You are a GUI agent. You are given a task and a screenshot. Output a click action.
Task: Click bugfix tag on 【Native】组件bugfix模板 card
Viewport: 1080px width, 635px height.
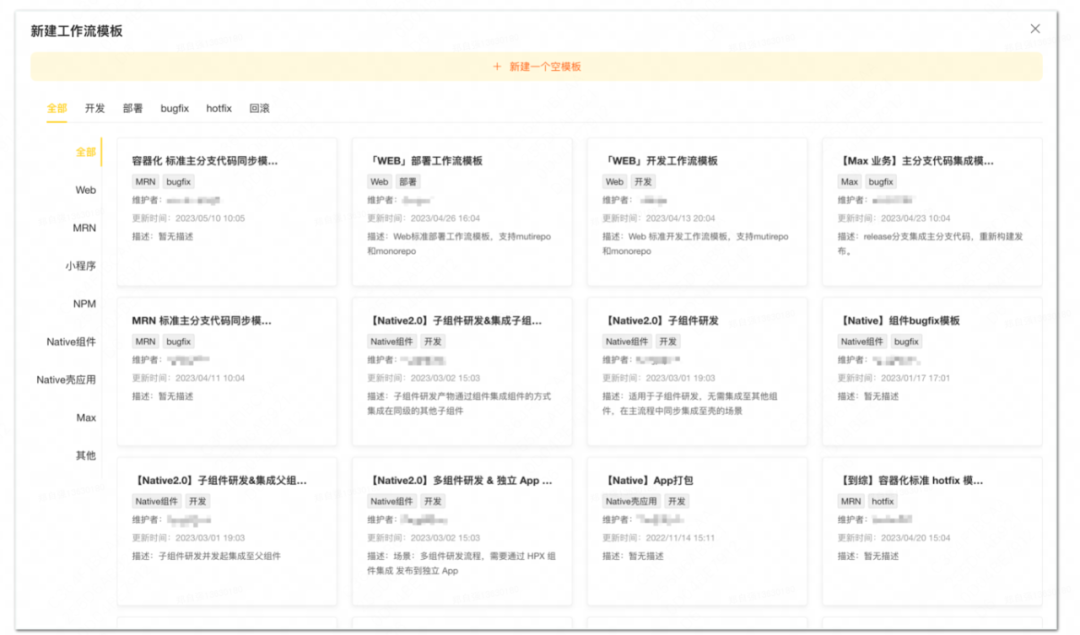(x=906, y=342)
